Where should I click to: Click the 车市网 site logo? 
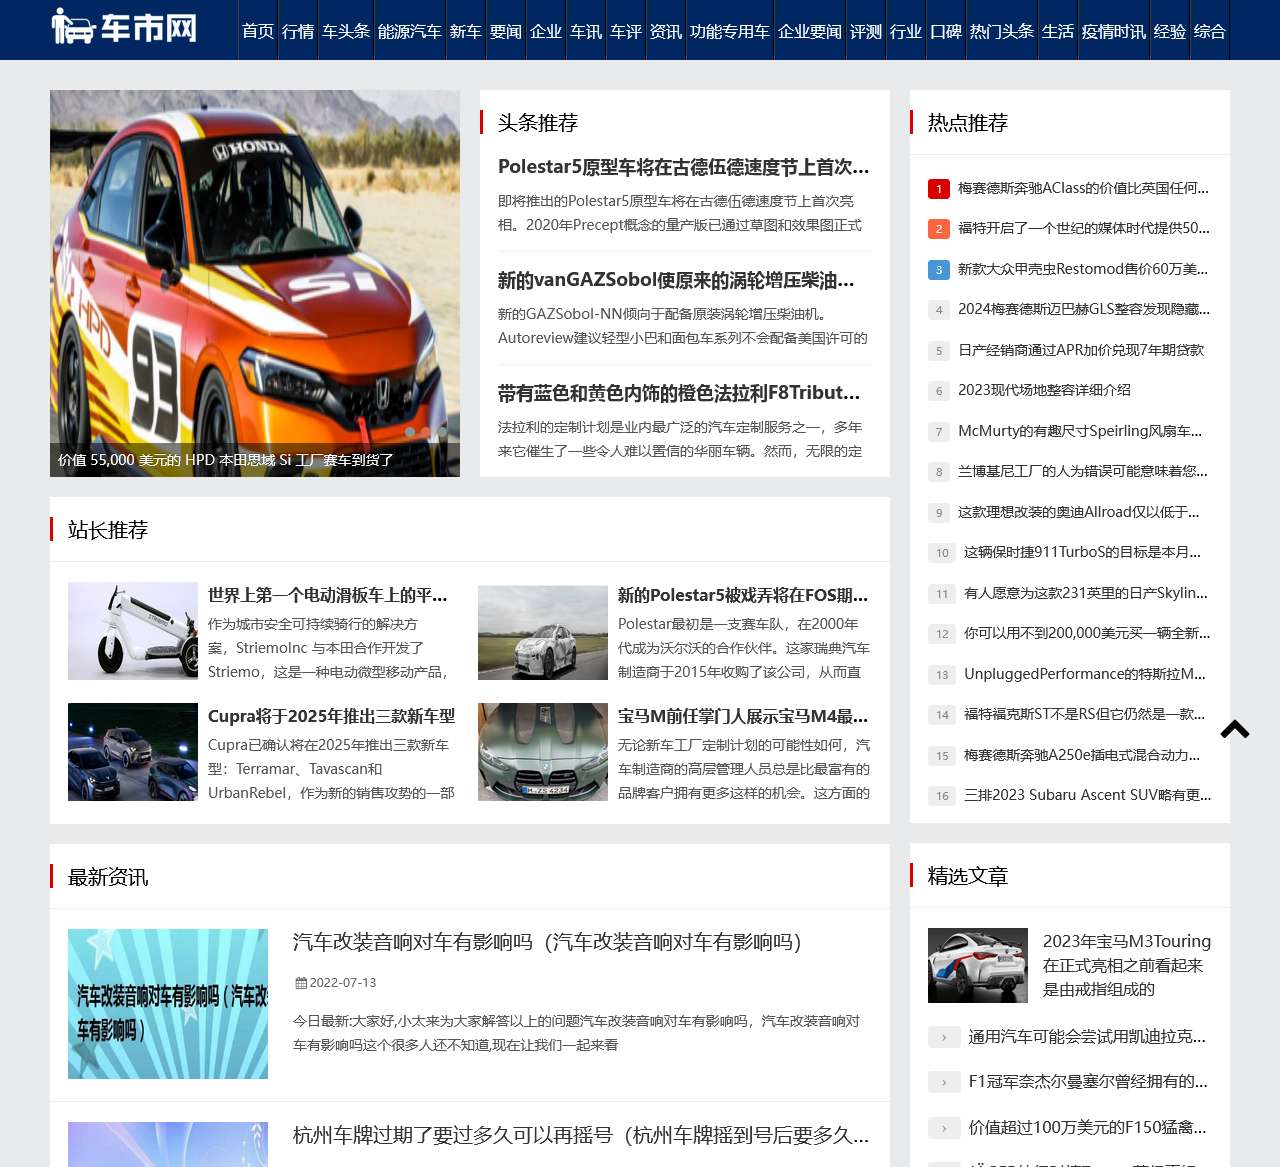coord(125,27)
